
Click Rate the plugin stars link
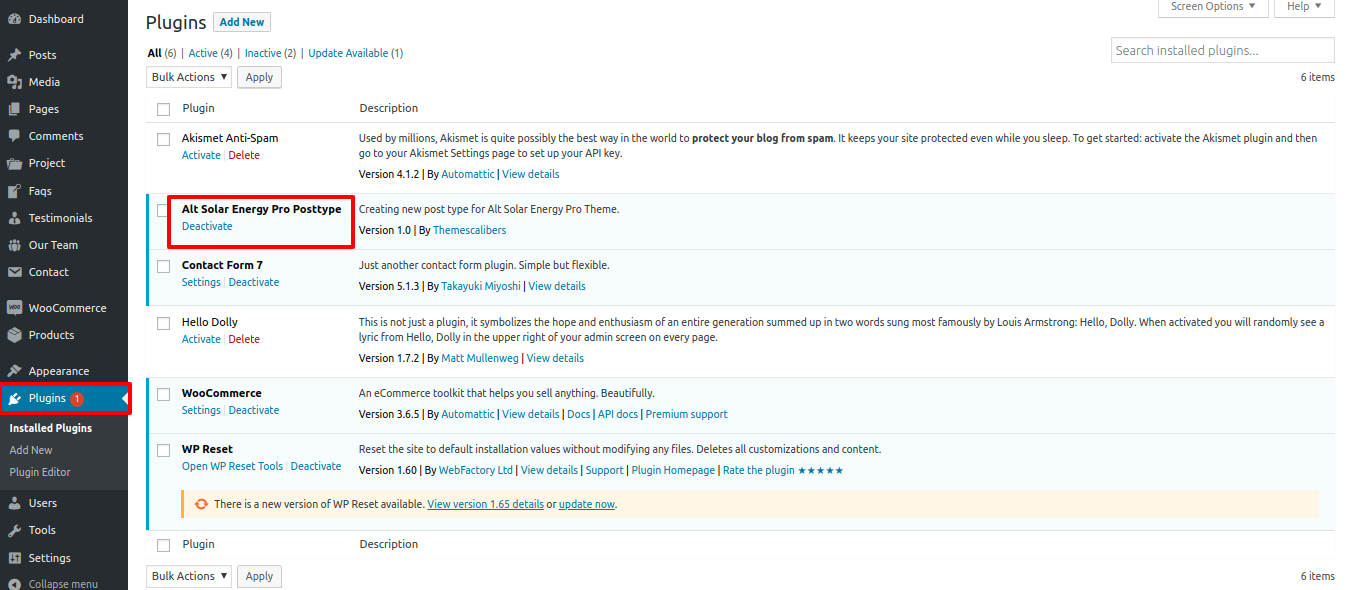(783, 470)
